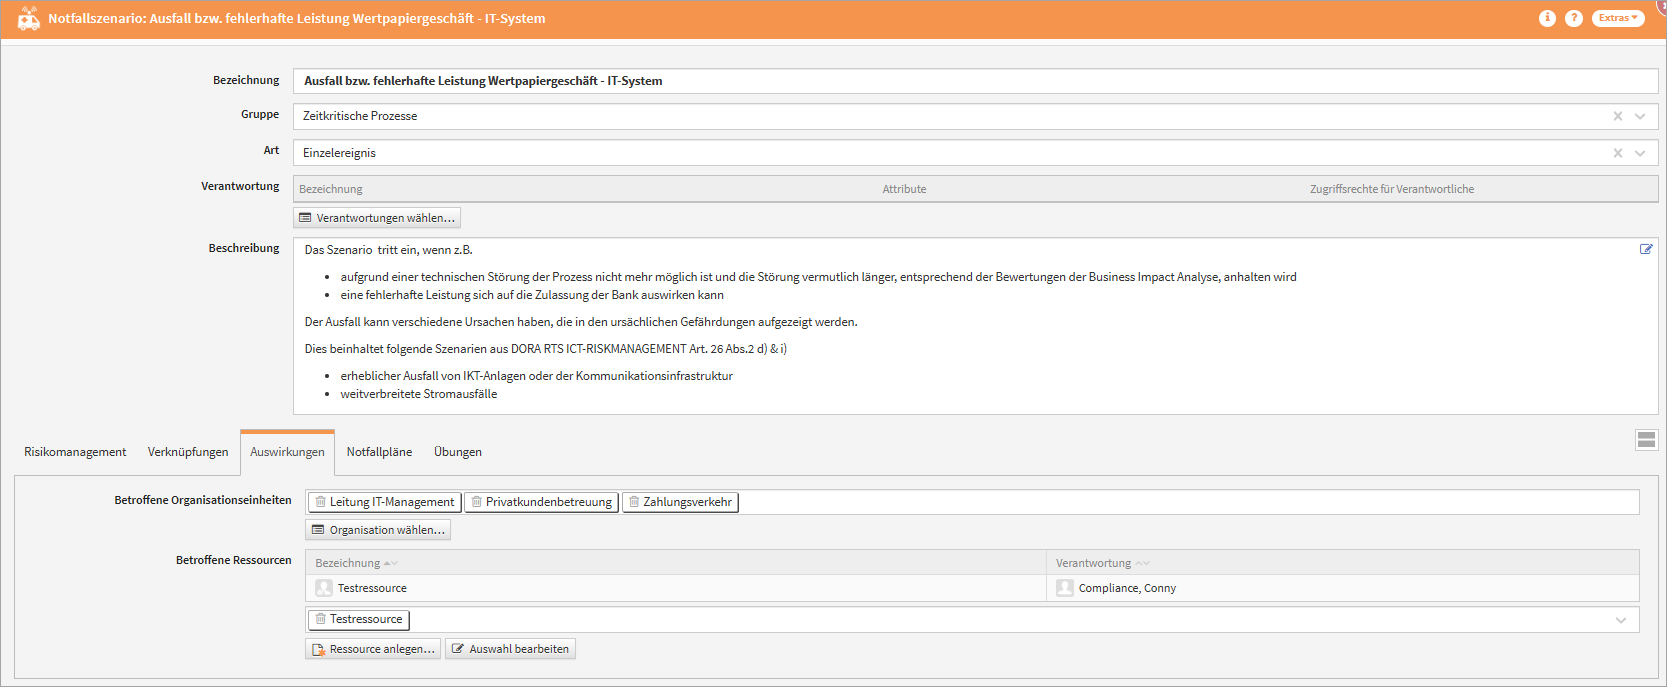Open the Extras menu
1667x687 pixels.
pyautogui.click(x=1617, y=18)
